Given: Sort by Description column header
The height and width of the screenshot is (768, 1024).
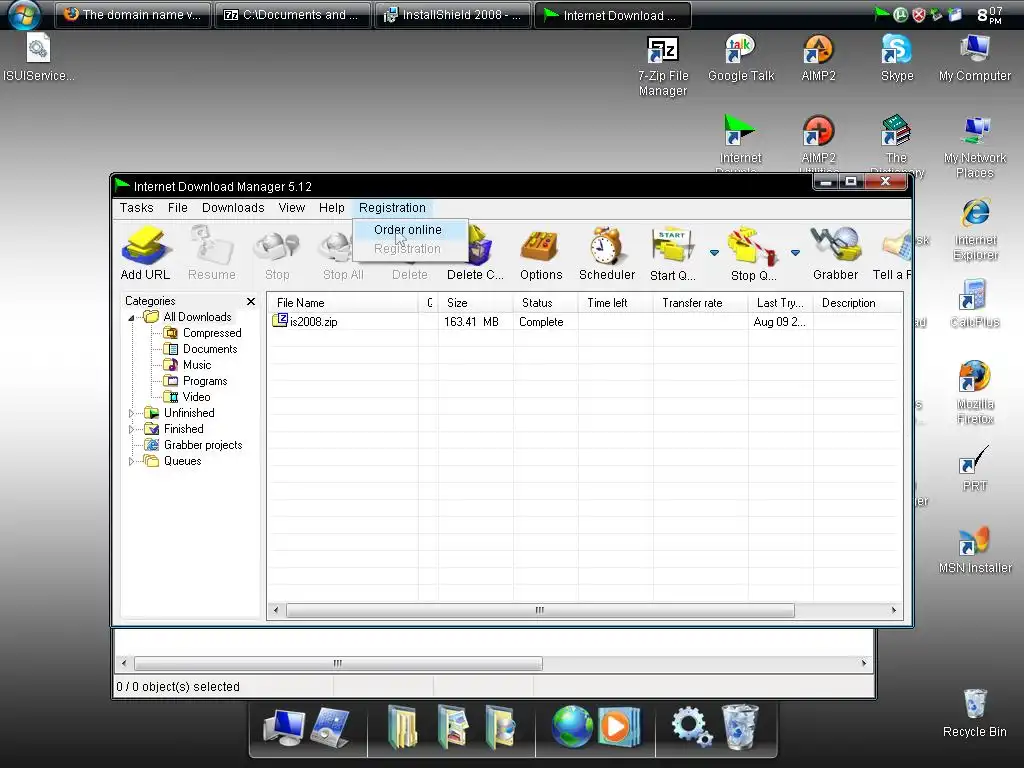Looking at the screenshot, I should [x=857, y=303].
